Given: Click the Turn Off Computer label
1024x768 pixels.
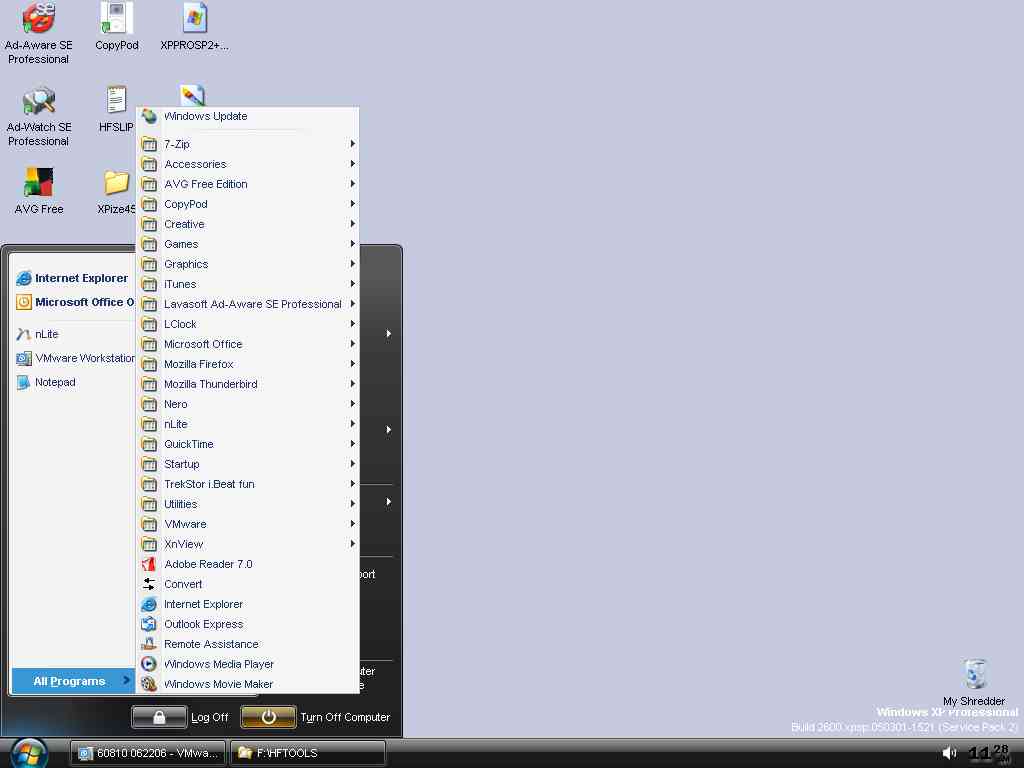Looking at the screenshot, I should point(345,717).
